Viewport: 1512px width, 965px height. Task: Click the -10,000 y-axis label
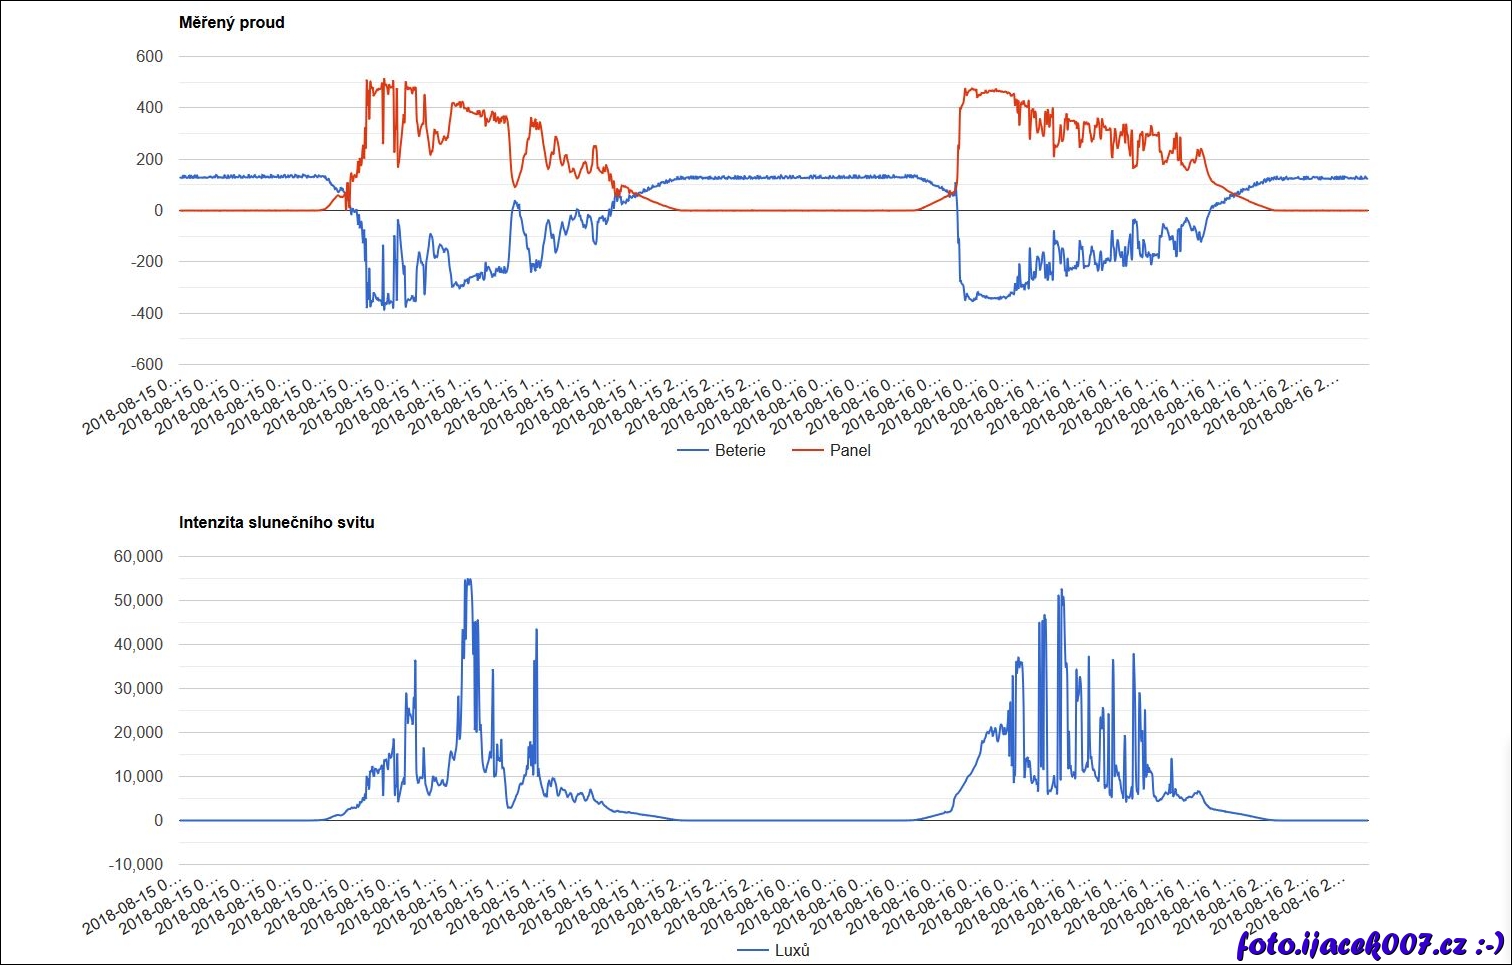tap(136, 864)
